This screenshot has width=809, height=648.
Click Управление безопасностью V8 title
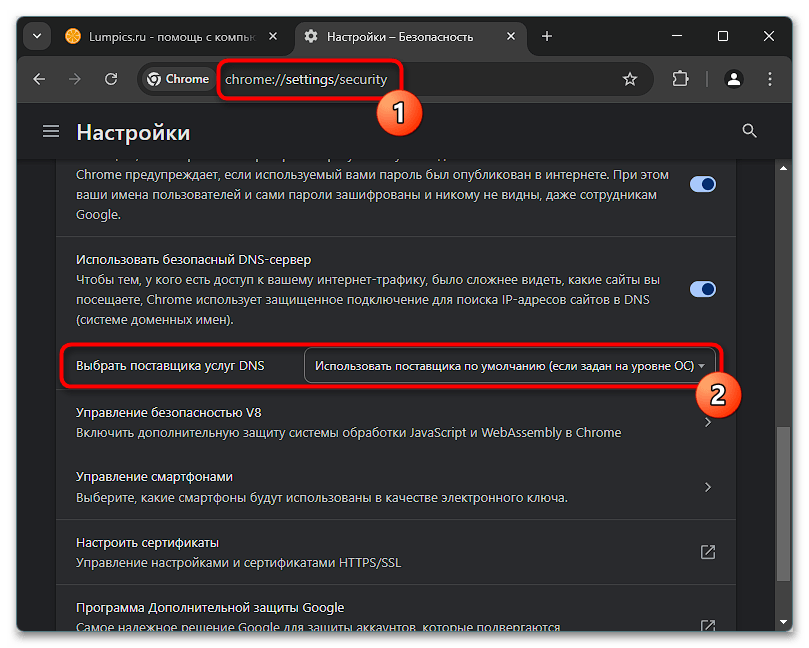pos(169,413)
